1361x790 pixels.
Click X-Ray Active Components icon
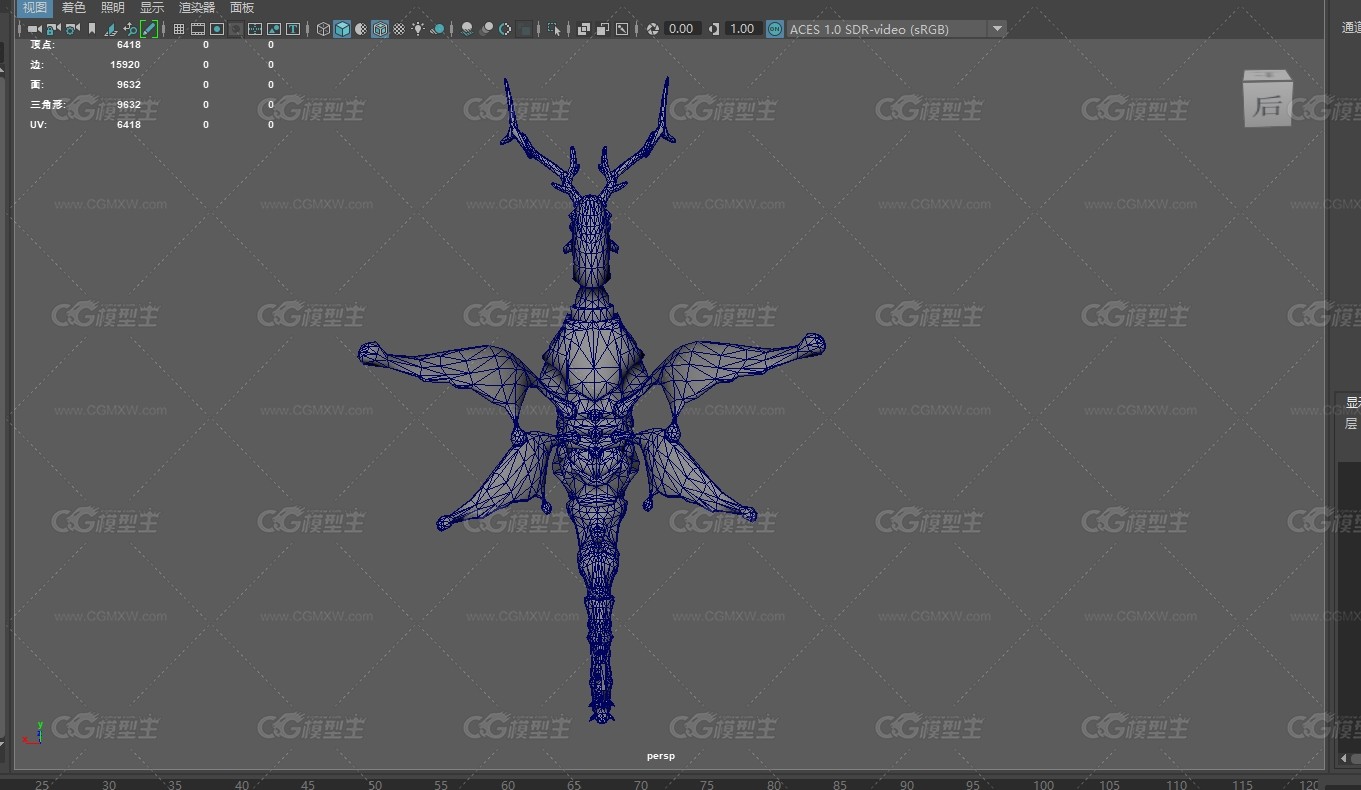point(603,29)
